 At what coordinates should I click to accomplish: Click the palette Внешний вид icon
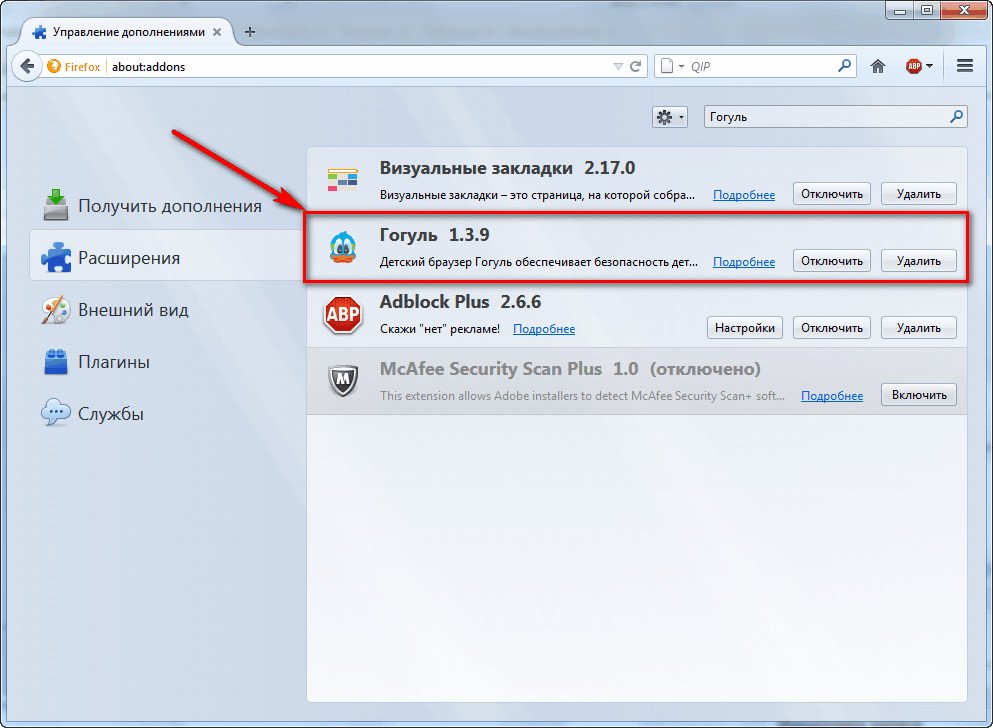pyautogui.click(x=56, y=310)
